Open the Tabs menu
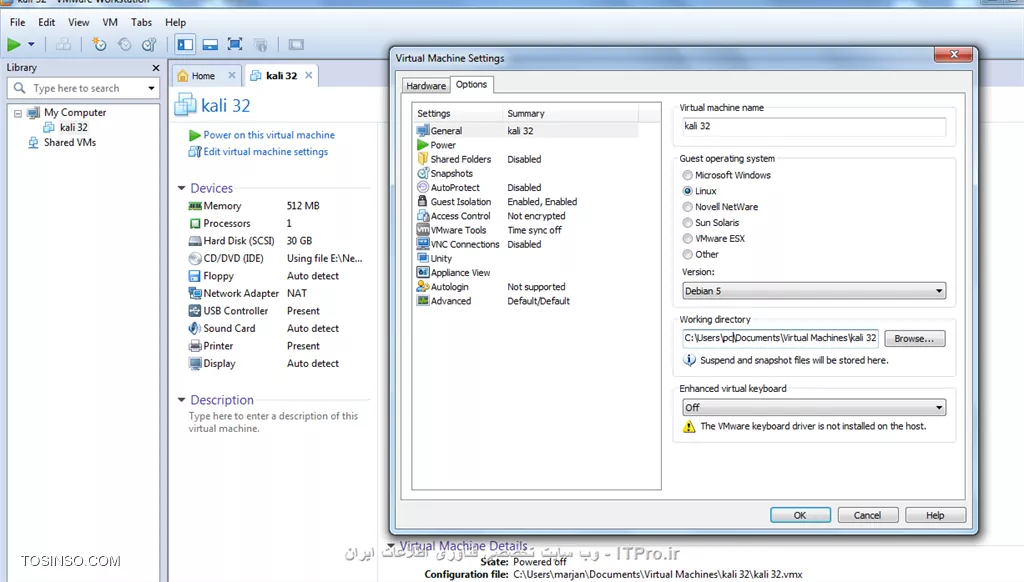1024x582 pixels. point(141,22)
